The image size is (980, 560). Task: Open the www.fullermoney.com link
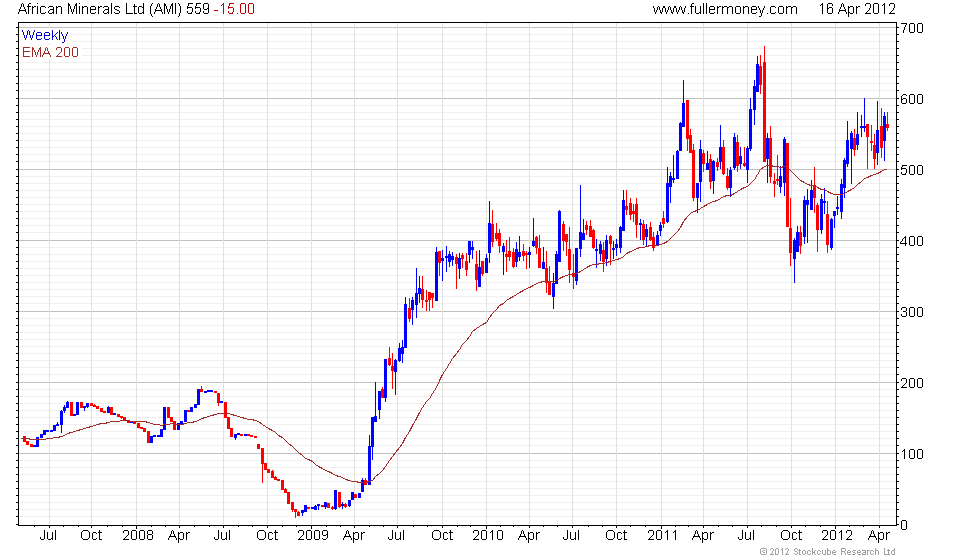point(725,9)
